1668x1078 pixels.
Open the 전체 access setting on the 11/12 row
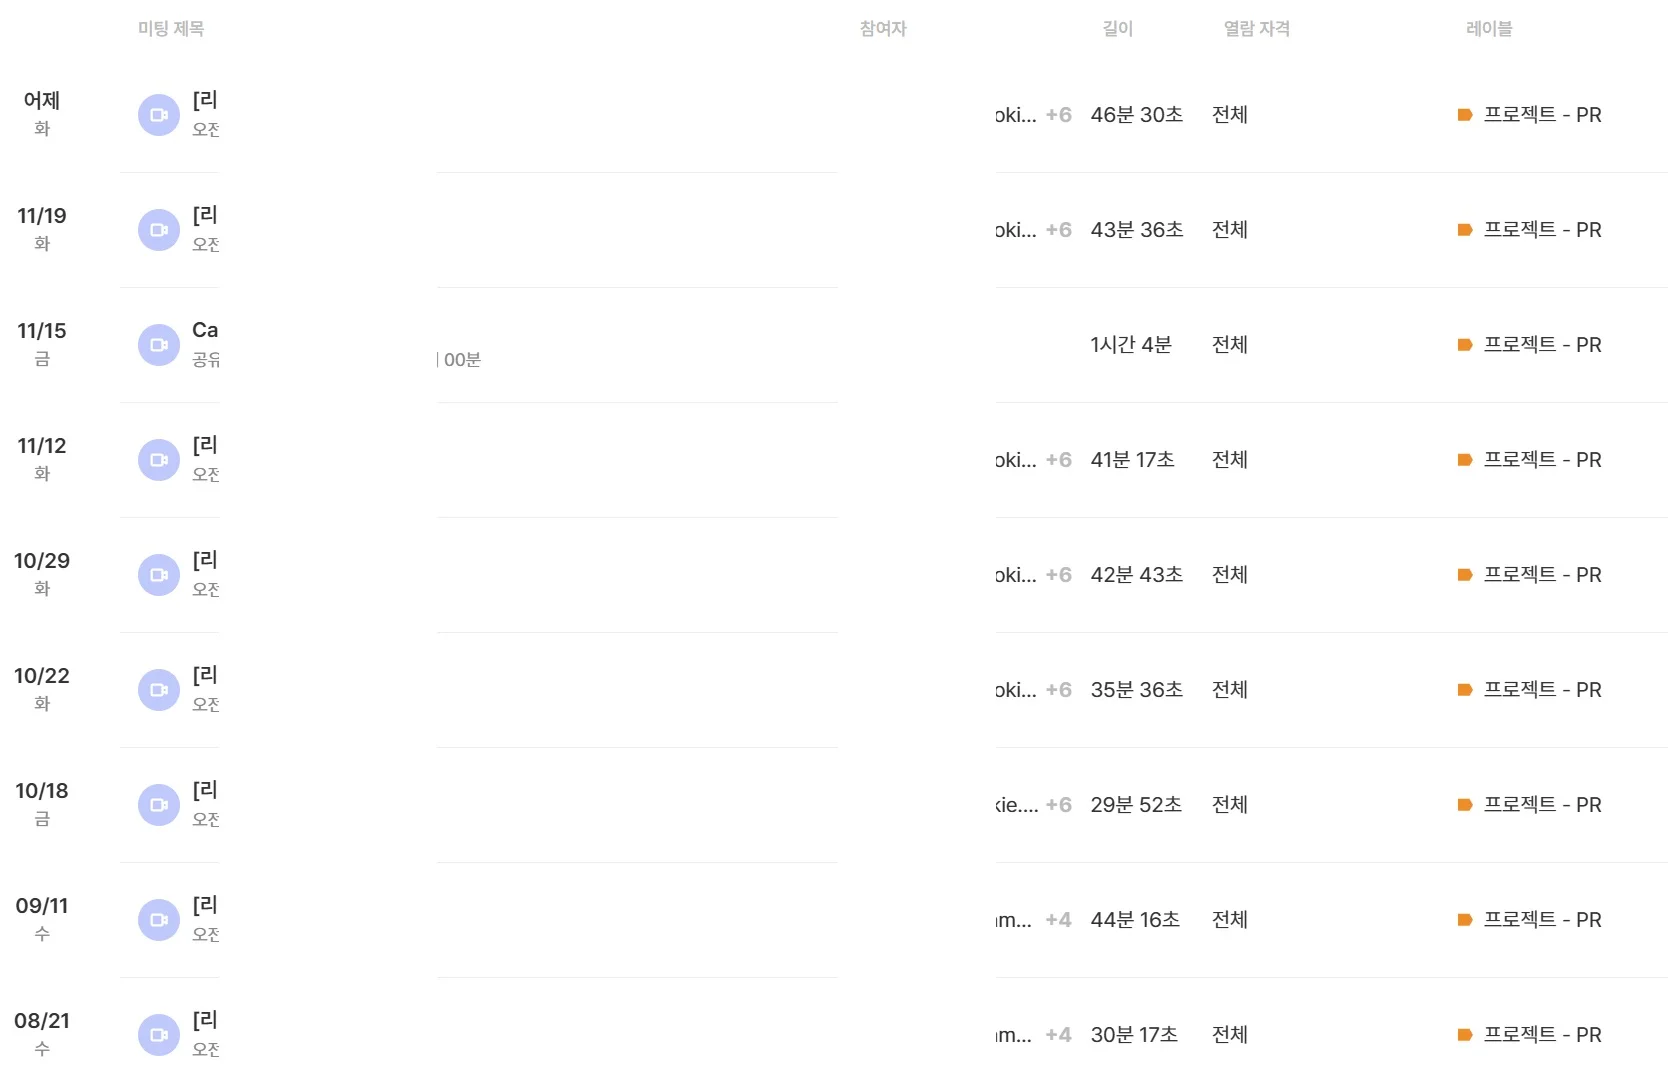point(1230,460)
